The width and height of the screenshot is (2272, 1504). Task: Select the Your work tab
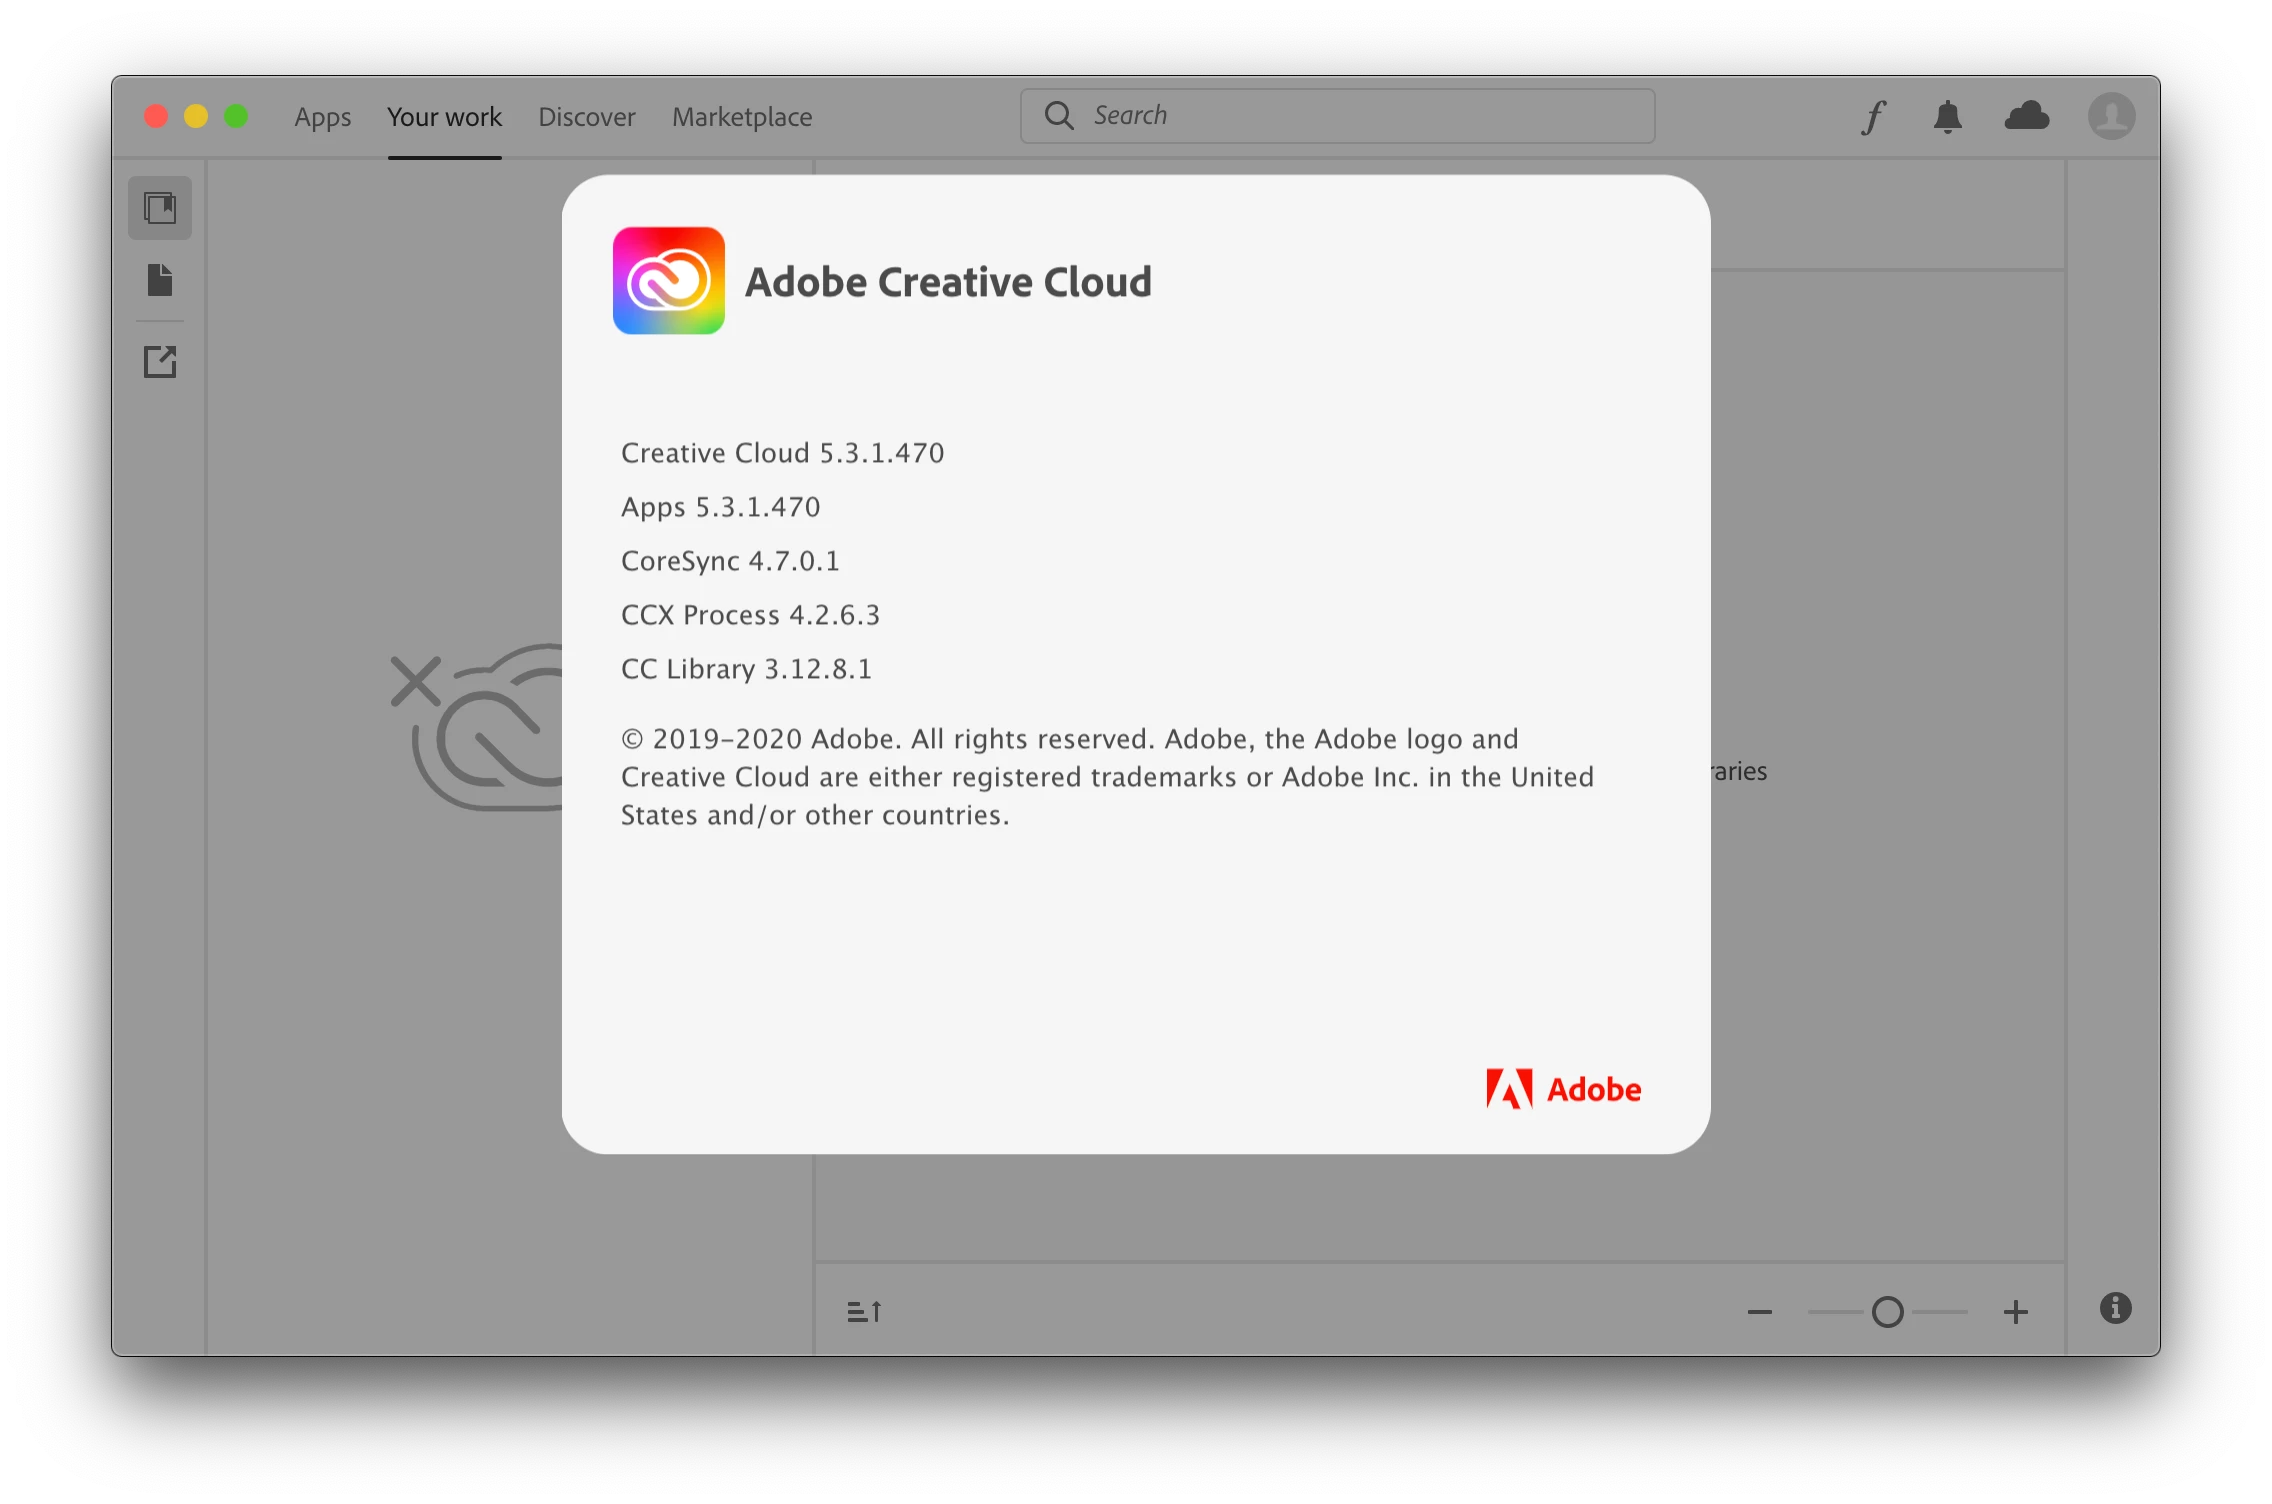coord(444,117)
